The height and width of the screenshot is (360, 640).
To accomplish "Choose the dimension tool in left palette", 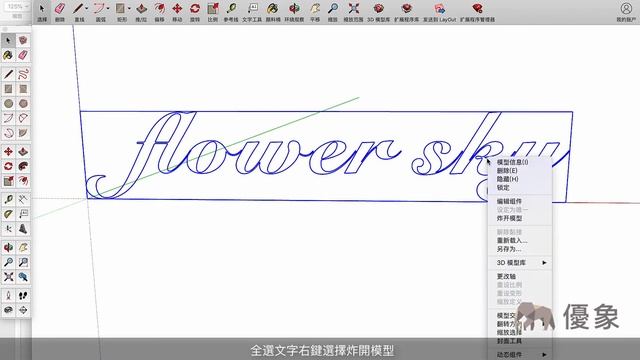I will click(23, 199).
